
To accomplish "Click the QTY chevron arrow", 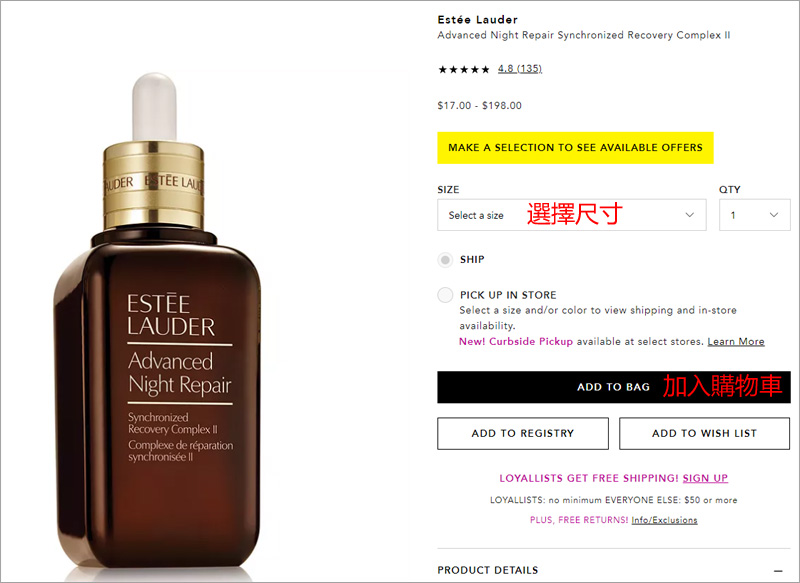I will coord(773,215).
